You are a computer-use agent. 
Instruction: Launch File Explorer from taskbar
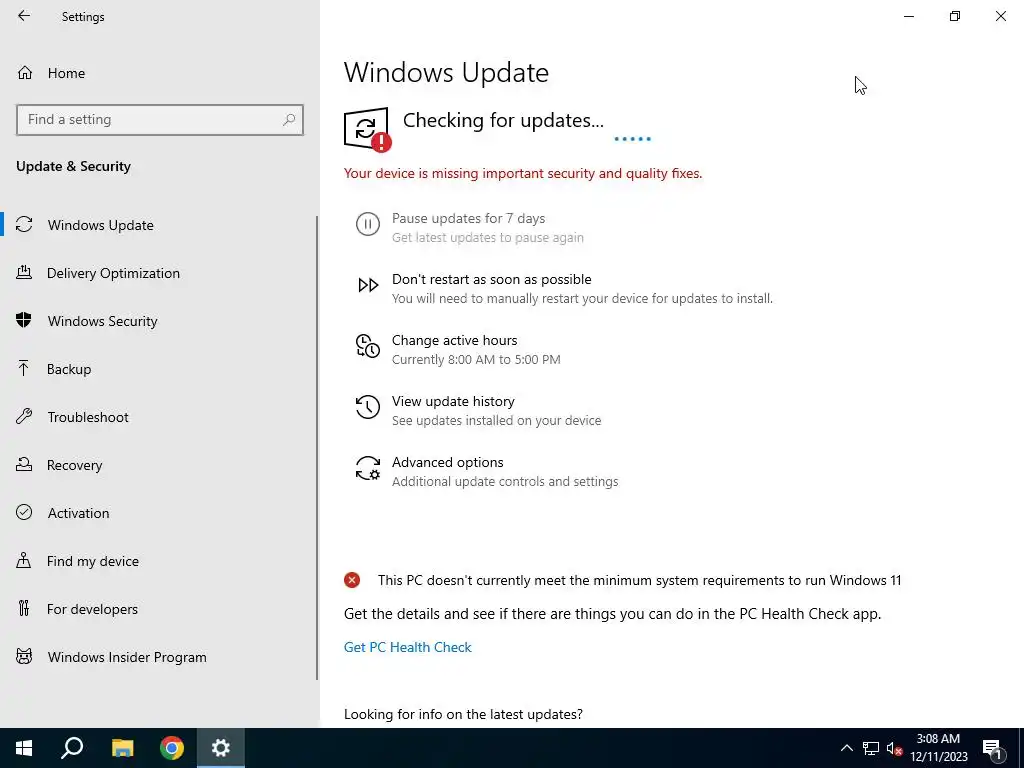click(122, 748)
